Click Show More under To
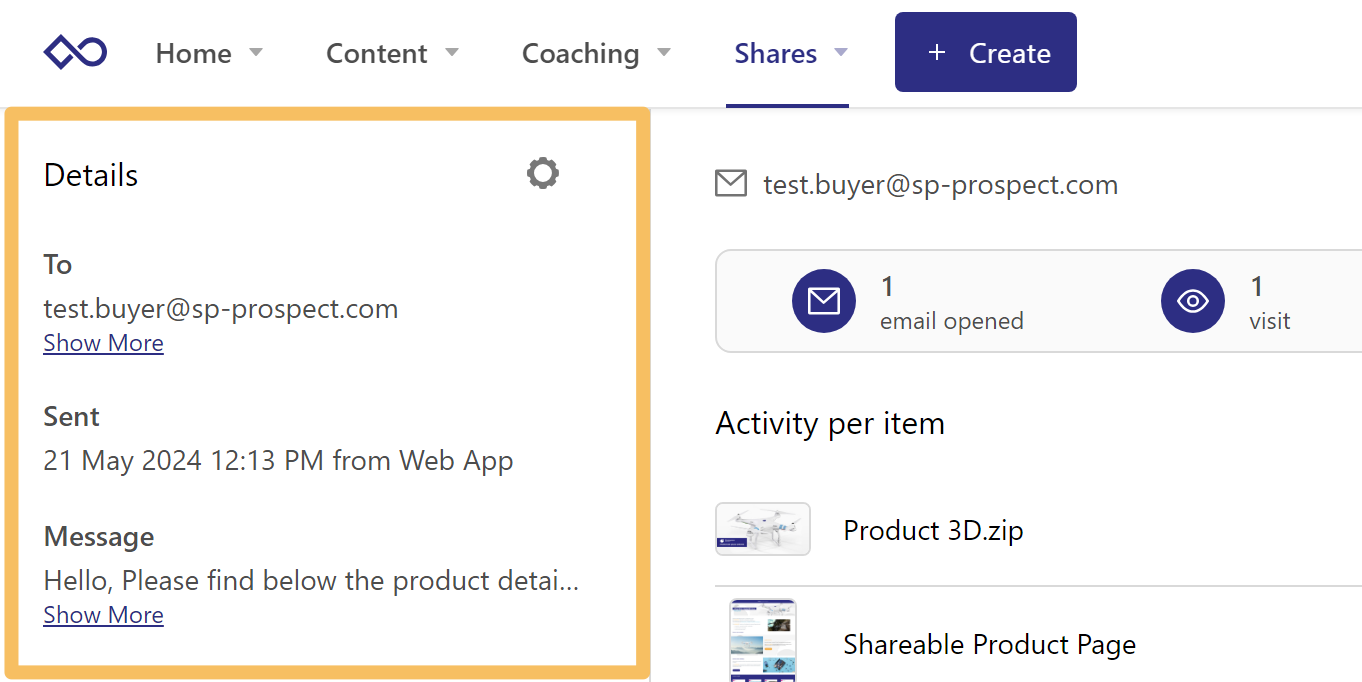 (x=104, y=343)
